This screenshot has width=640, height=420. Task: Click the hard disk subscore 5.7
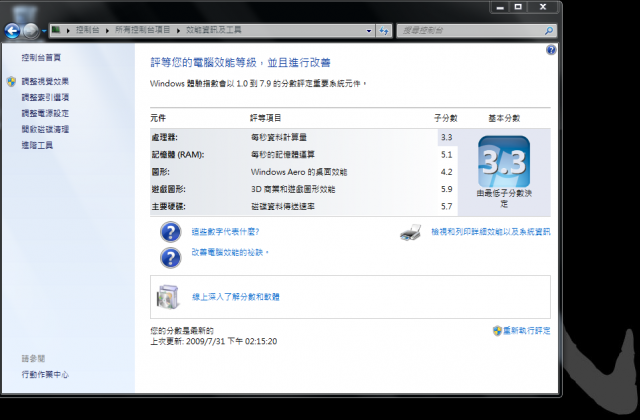click(447, 207)
